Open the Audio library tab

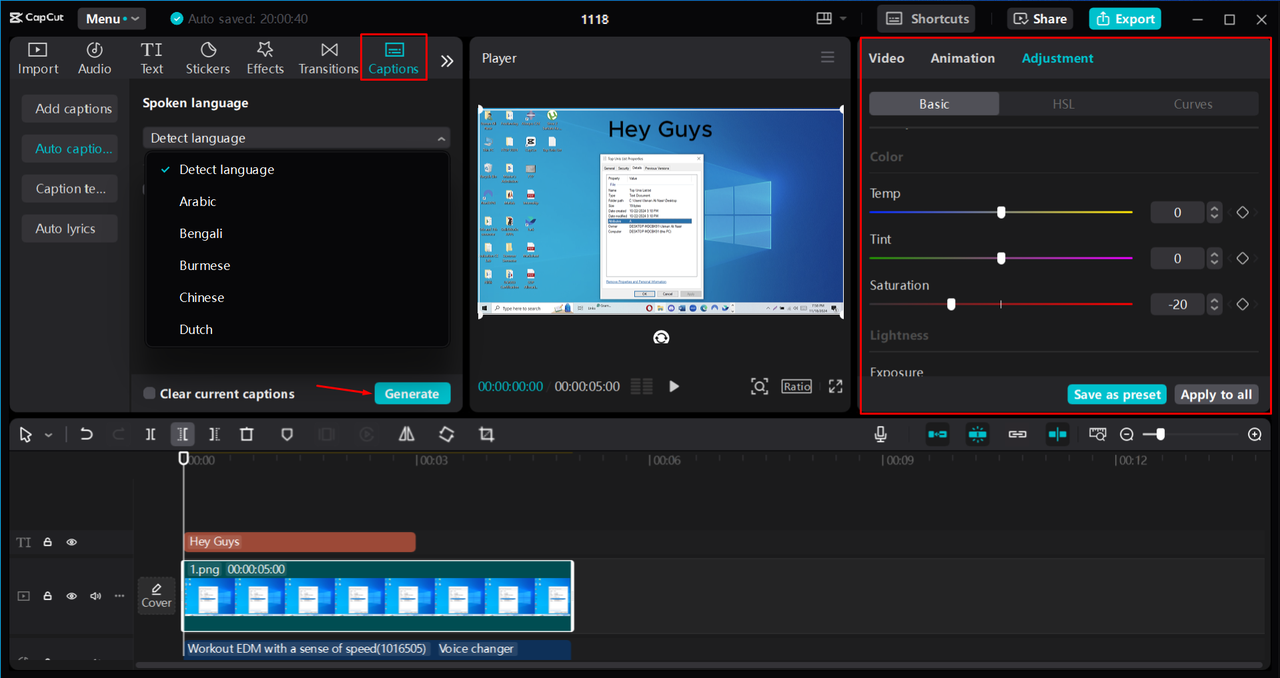tap(95, 58)
